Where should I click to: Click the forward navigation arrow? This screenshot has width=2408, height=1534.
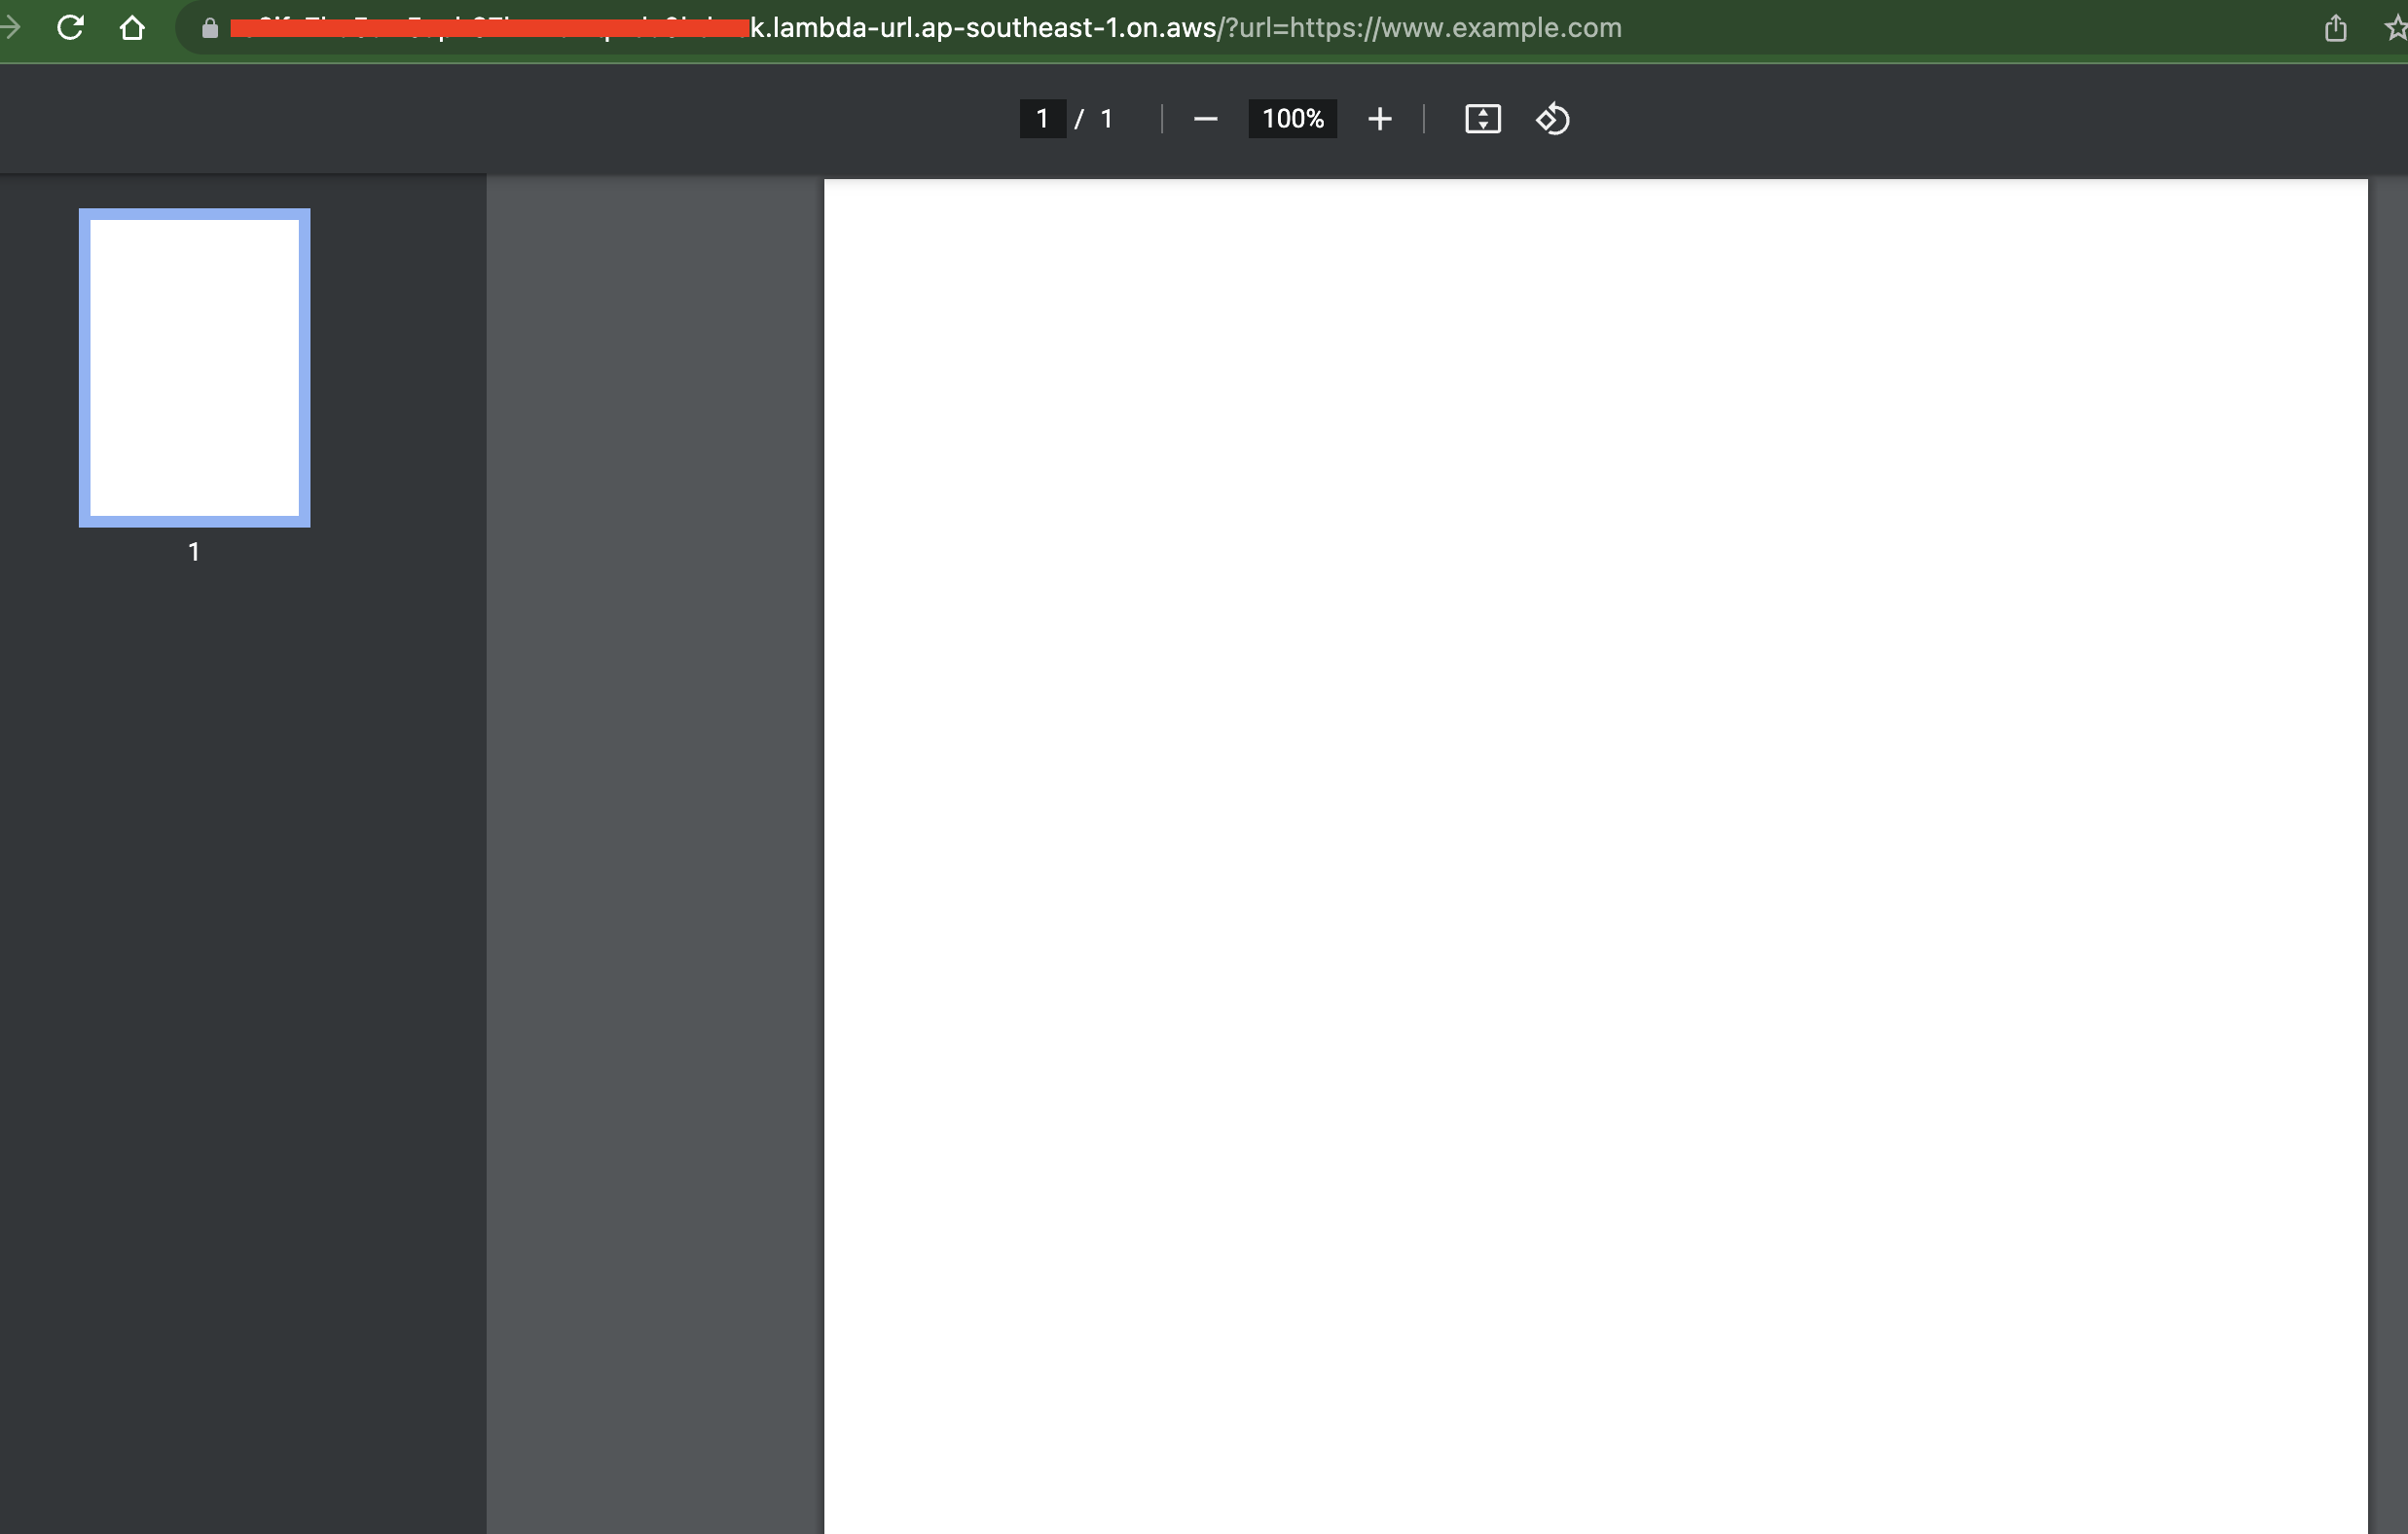point(9,27)
